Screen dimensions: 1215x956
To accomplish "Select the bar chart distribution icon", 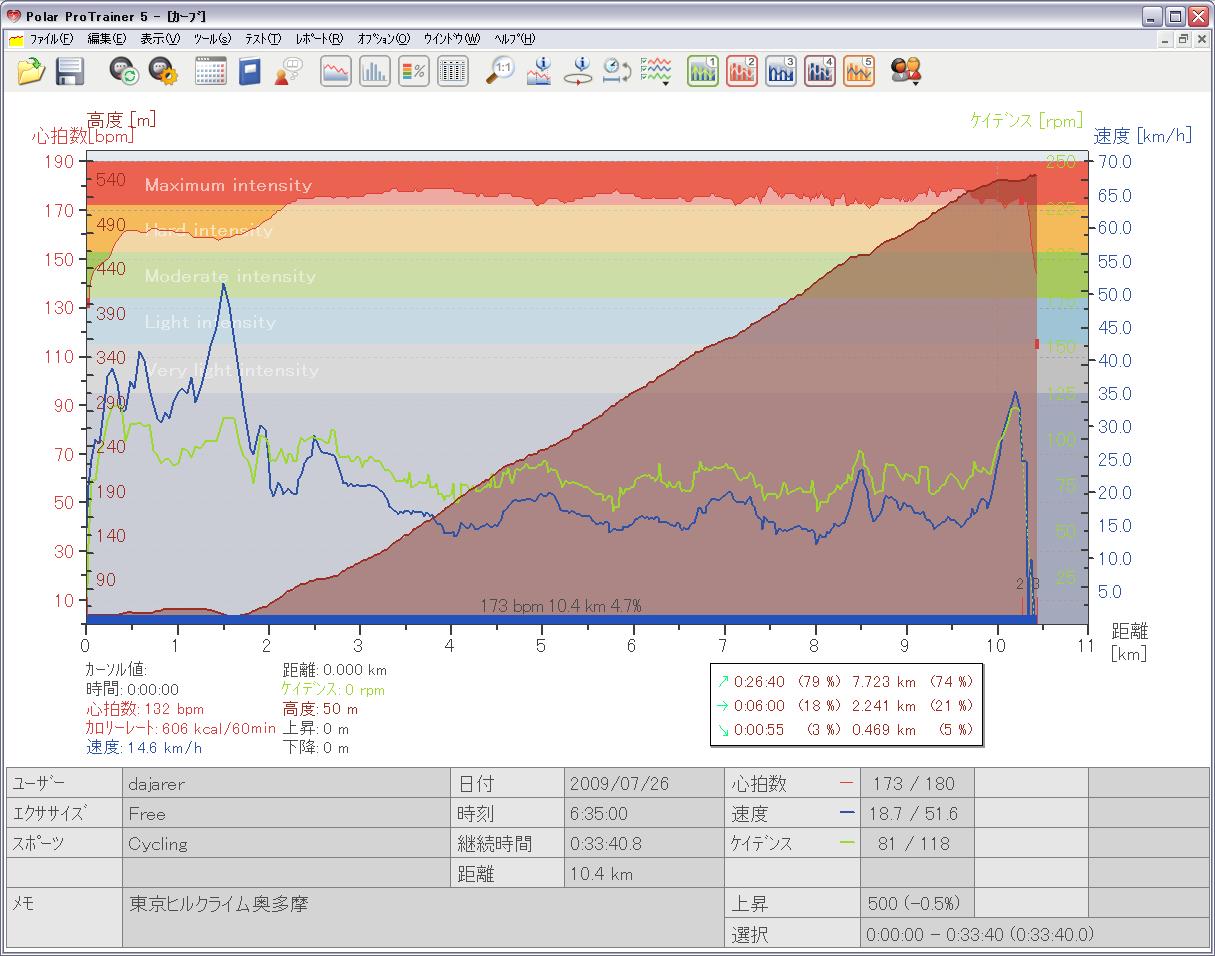I will [375, 71].
